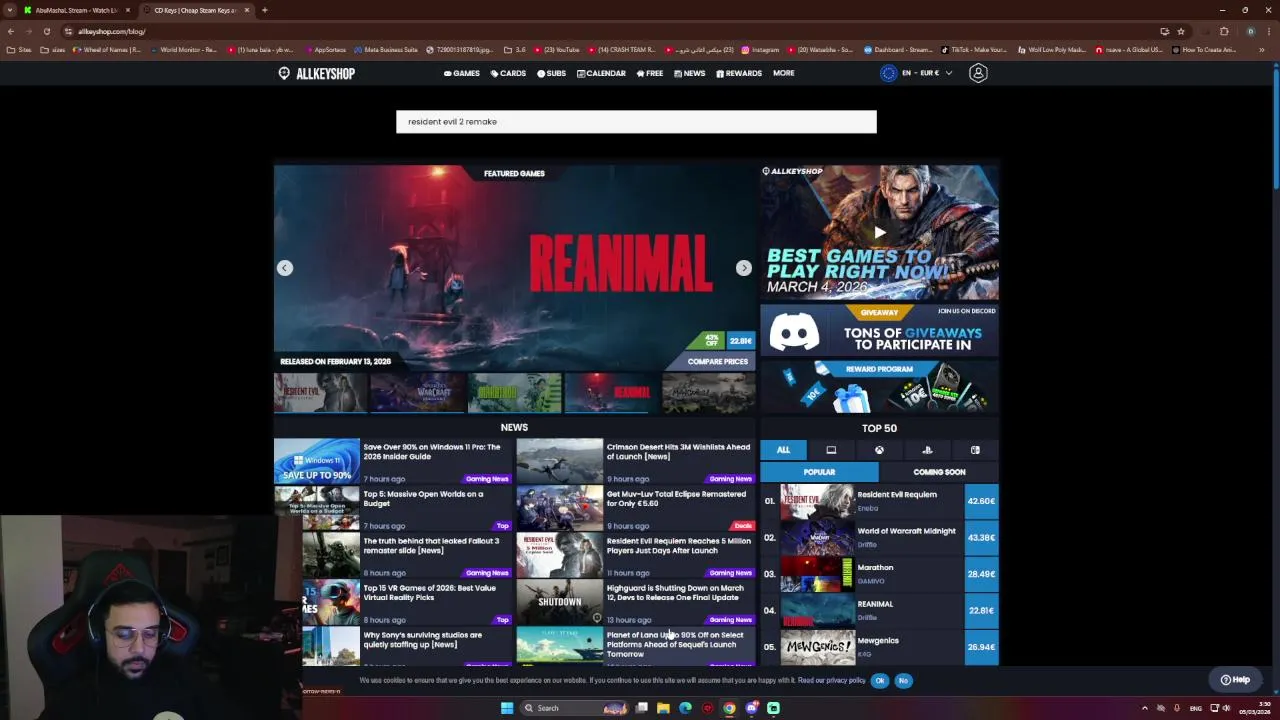Open Resident Evil Requiem in Top 50
The image size is (1280, 720).
coord(880,501)
